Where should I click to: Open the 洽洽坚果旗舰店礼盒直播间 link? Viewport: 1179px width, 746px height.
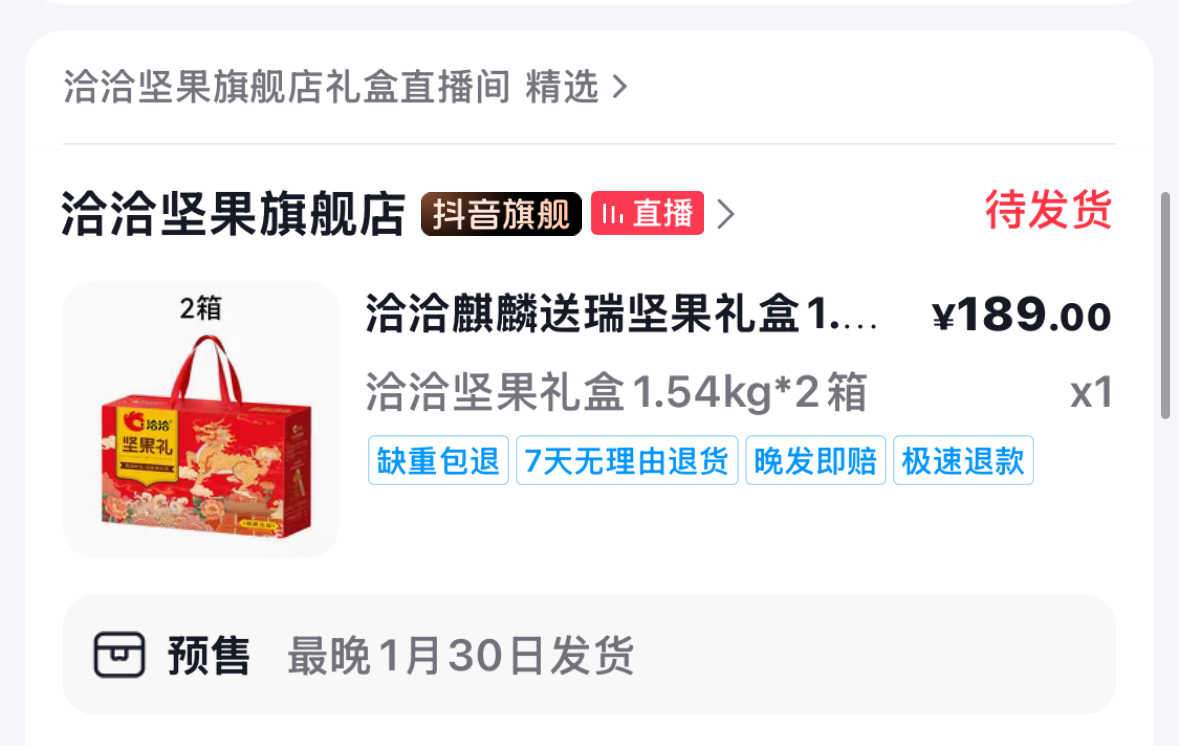click(286, 87)
